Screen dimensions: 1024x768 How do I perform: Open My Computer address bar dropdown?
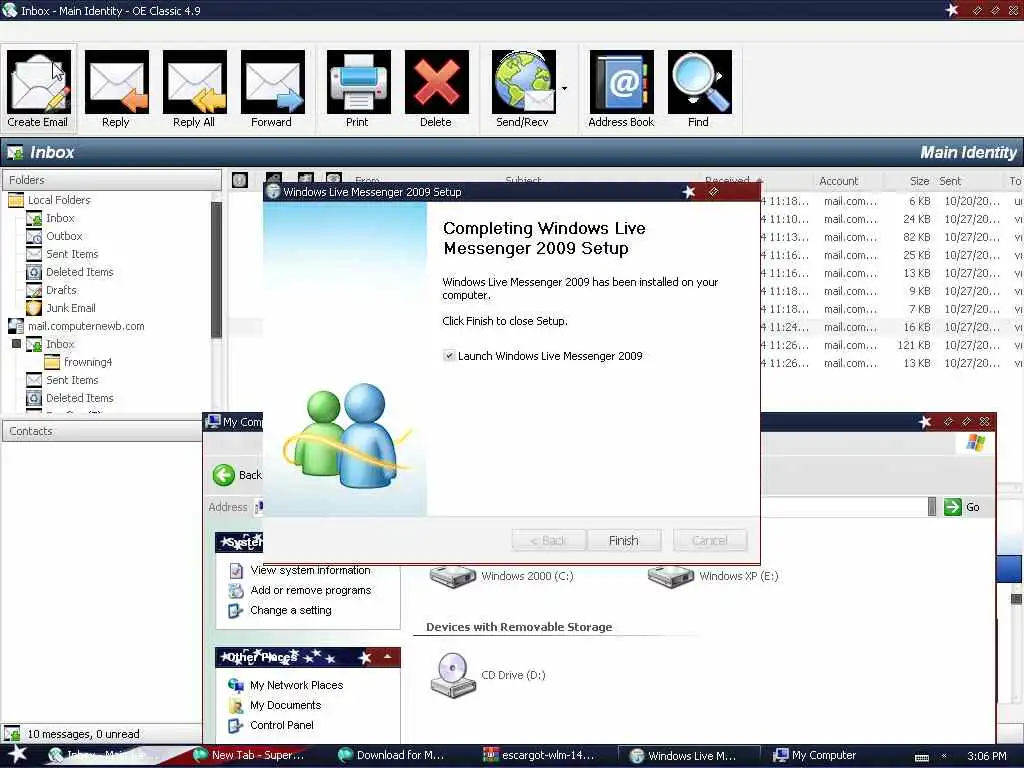932,507
